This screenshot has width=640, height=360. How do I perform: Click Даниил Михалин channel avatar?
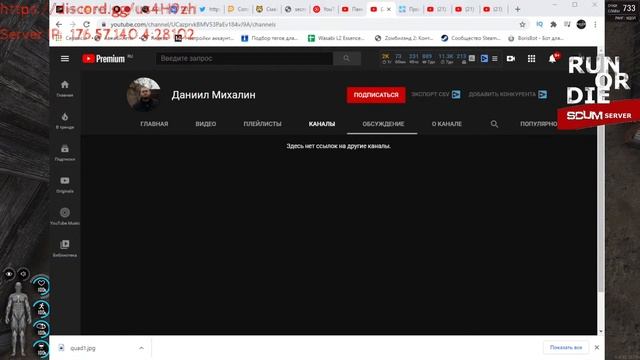[143, 95]
